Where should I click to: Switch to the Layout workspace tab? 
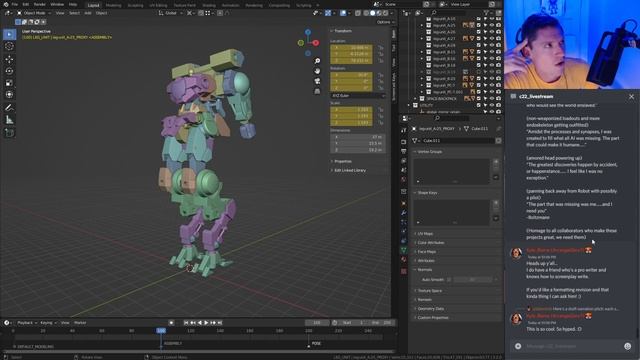93,5
